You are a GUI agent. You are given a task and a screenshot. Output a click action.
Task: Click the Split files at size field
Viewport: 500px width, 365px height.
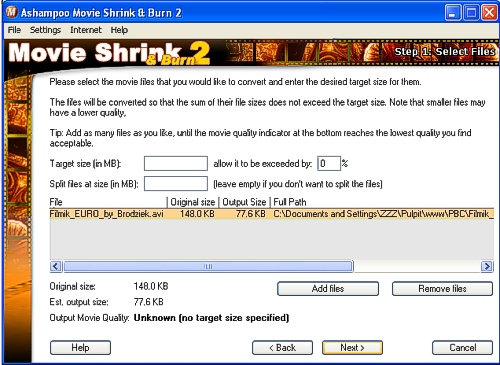pos(176,184)
